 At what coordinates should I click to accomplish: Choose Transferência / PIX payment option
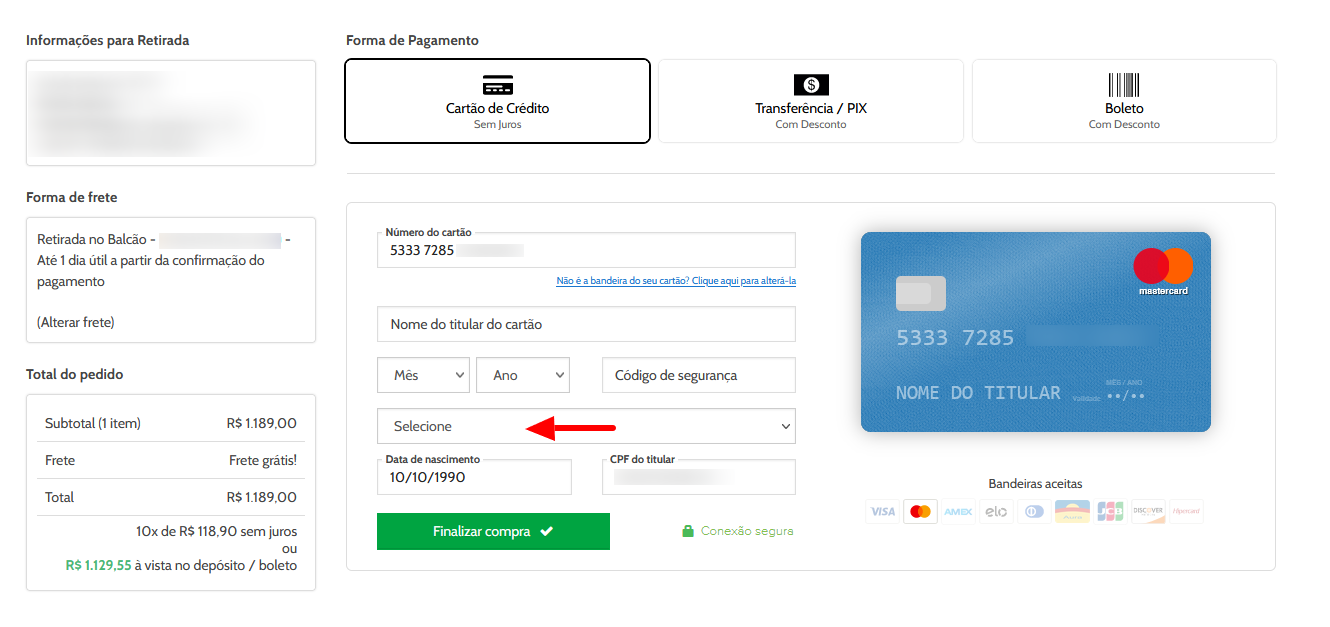[x=811, y=101]
